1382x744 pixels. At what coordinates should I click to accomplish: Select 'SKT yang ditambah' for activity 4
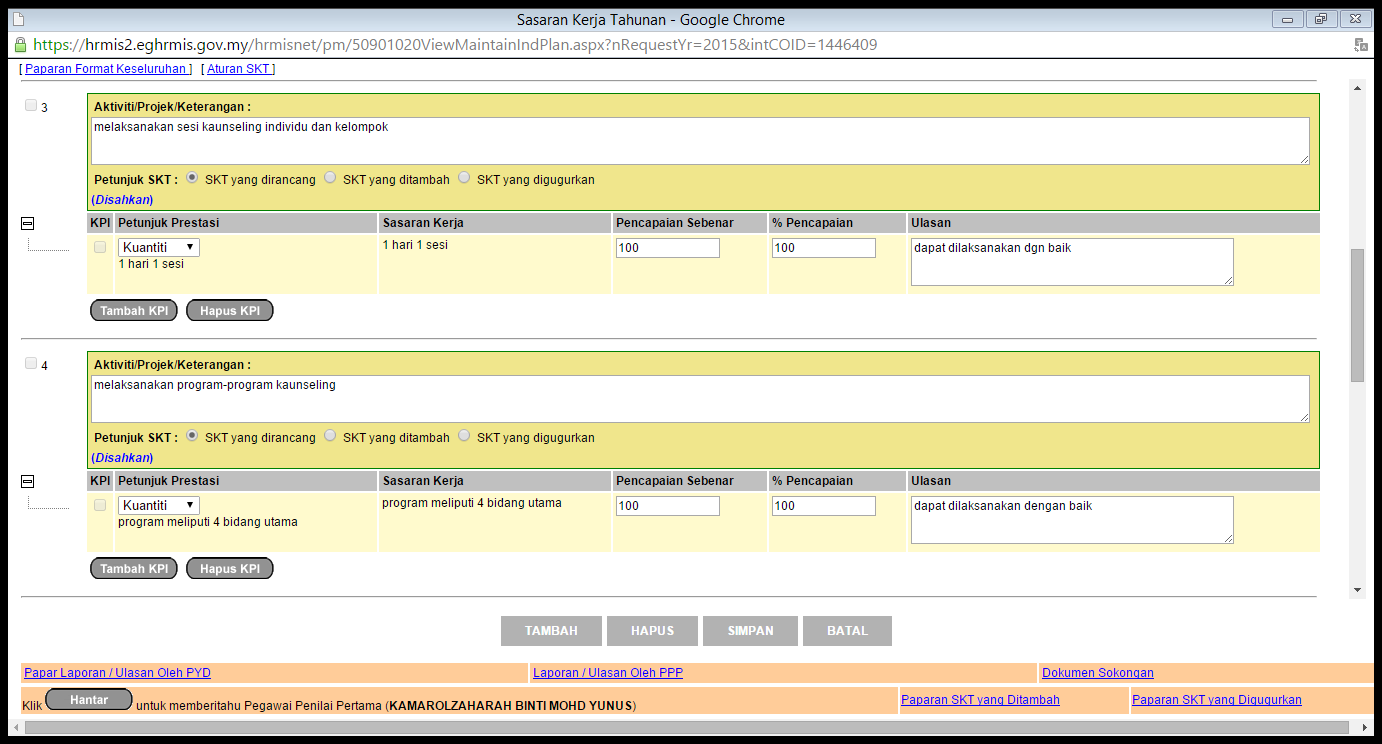(330, 436)
